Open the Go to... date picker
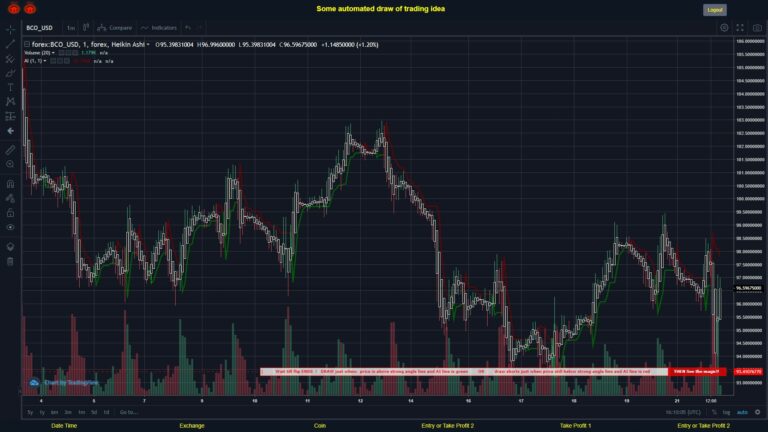The height and width of the screenshot is (432, 768). click(x=129, y=412)
